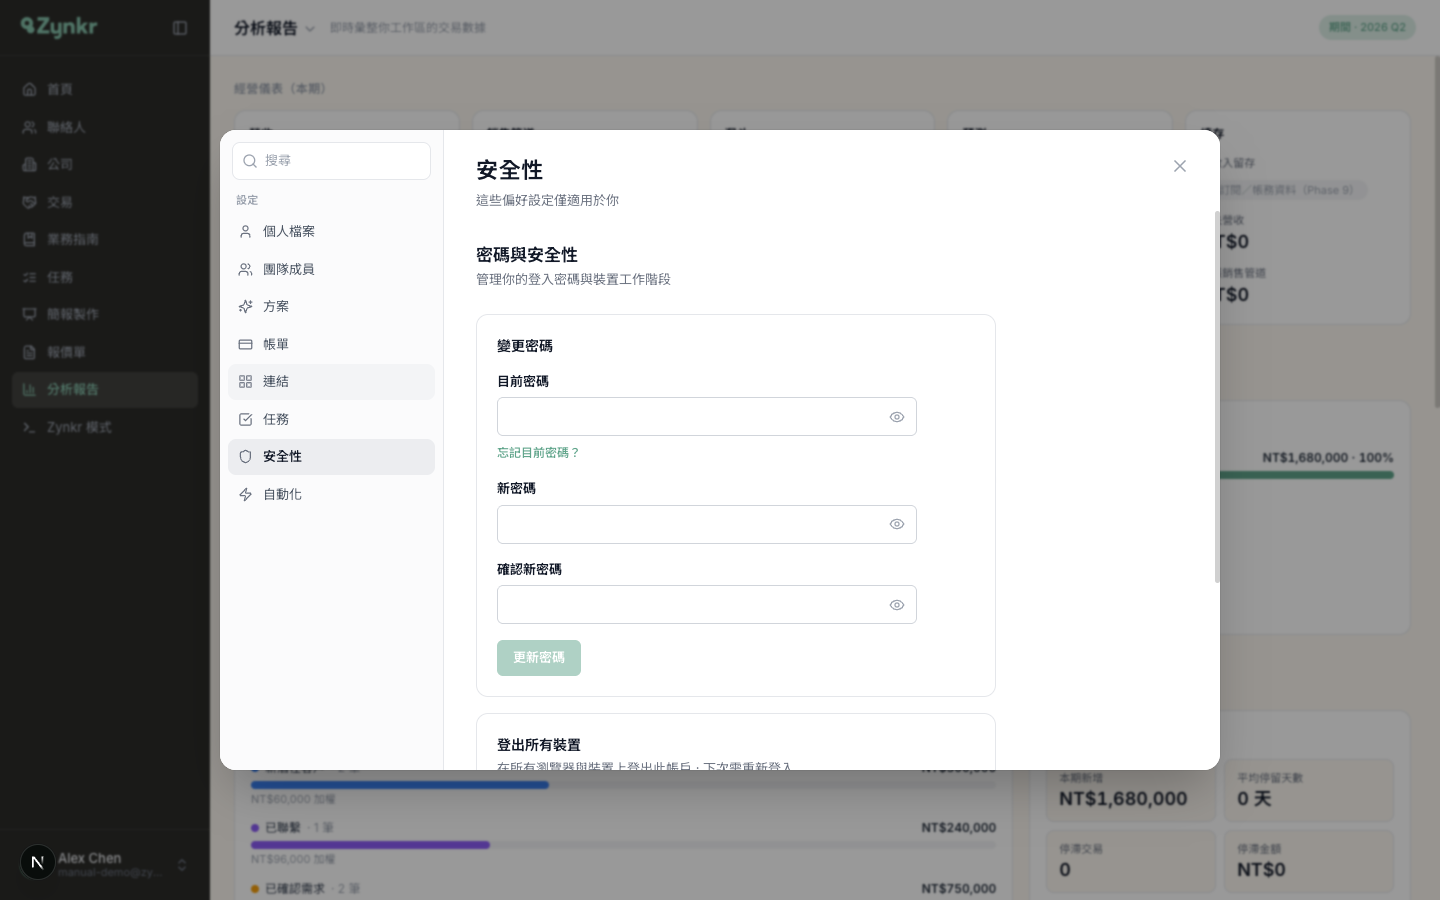Click the 登出所有裝置 card title
Viewport: 1440px width, 900px height.
539,745
